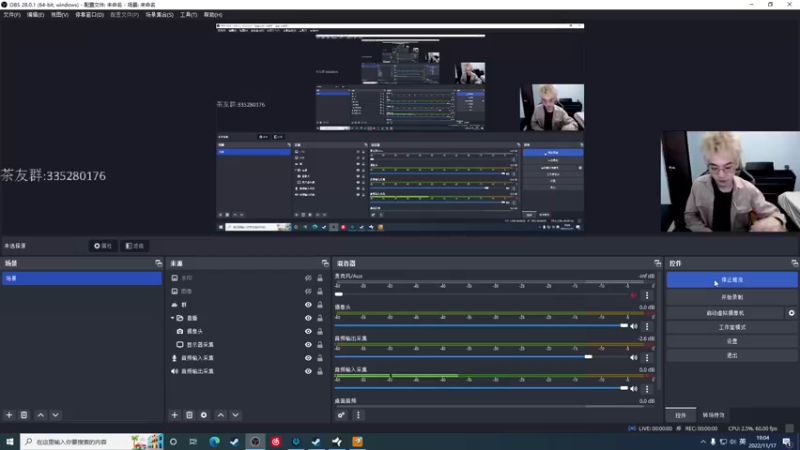Screen dimensions: 800x450
Task: Open options menu for 音频输出采集 mixer channel
Action: pyautogui.click(x=647, y=357)
